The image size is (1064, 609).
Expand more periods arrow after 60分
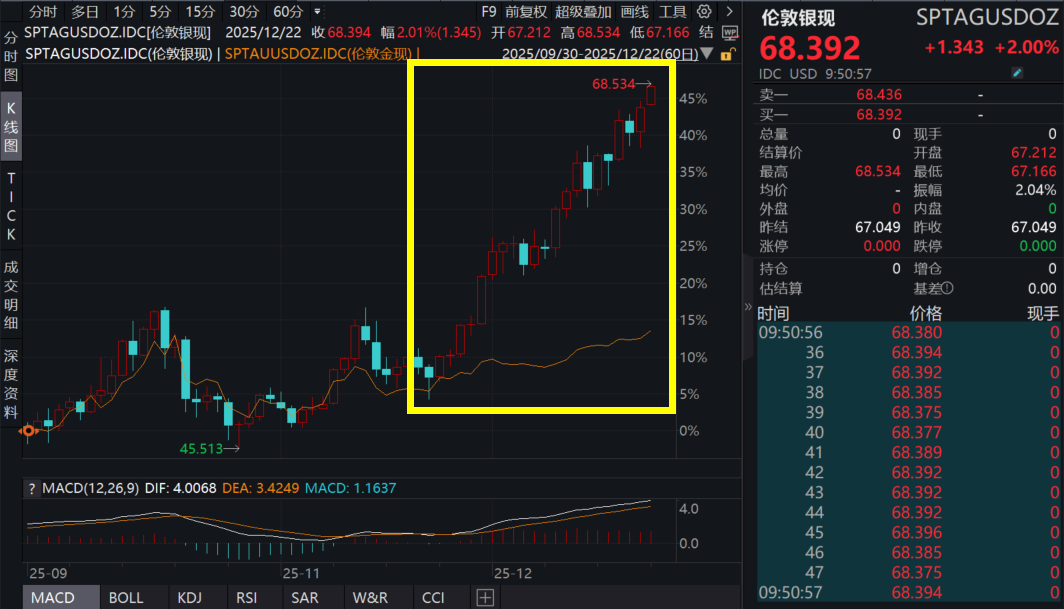[318, 12]
